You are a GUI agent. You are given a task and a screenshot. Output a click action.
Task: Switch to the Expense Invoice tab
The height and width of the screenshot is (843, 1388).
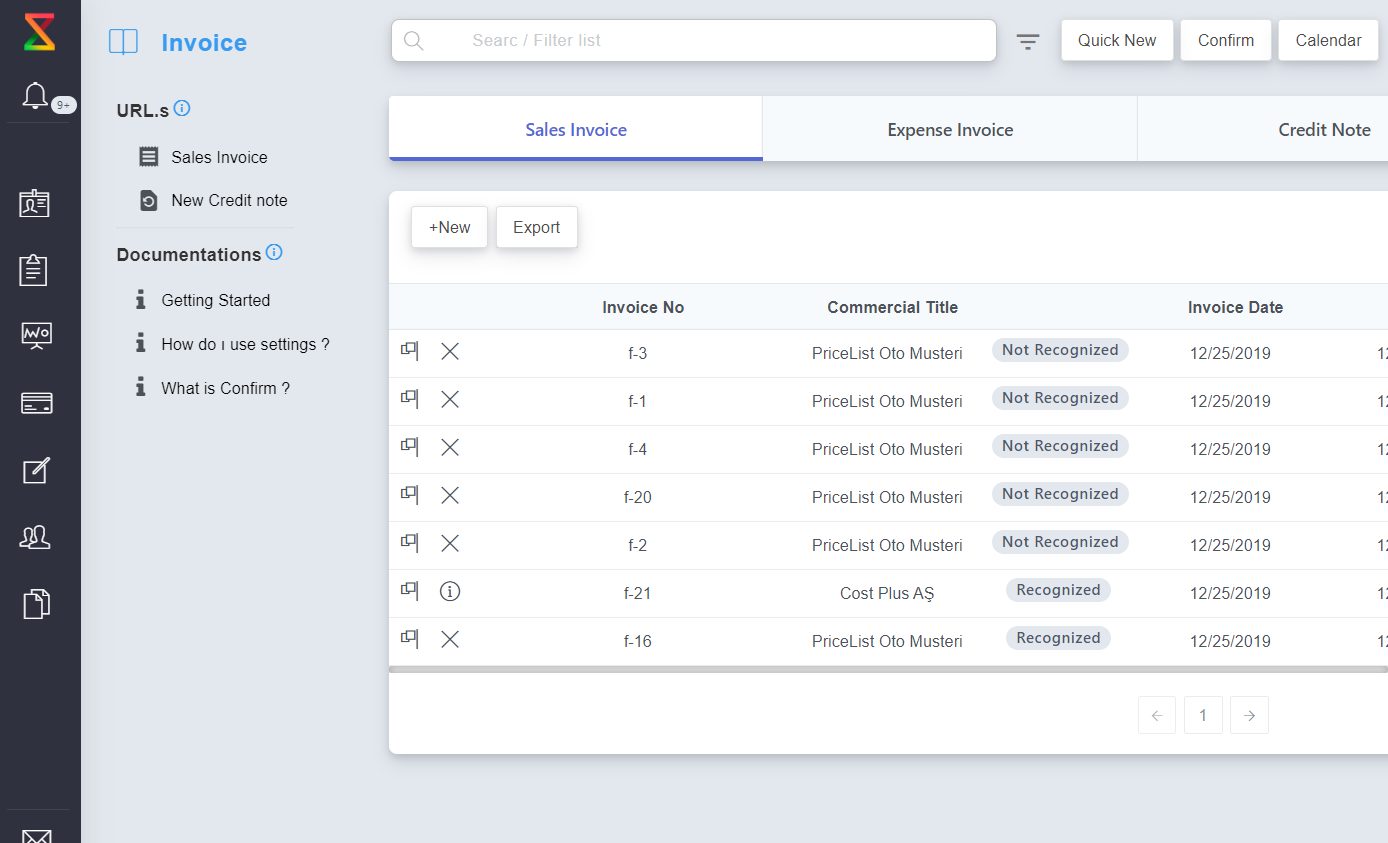pyautogui.click(x=950, y=130)
